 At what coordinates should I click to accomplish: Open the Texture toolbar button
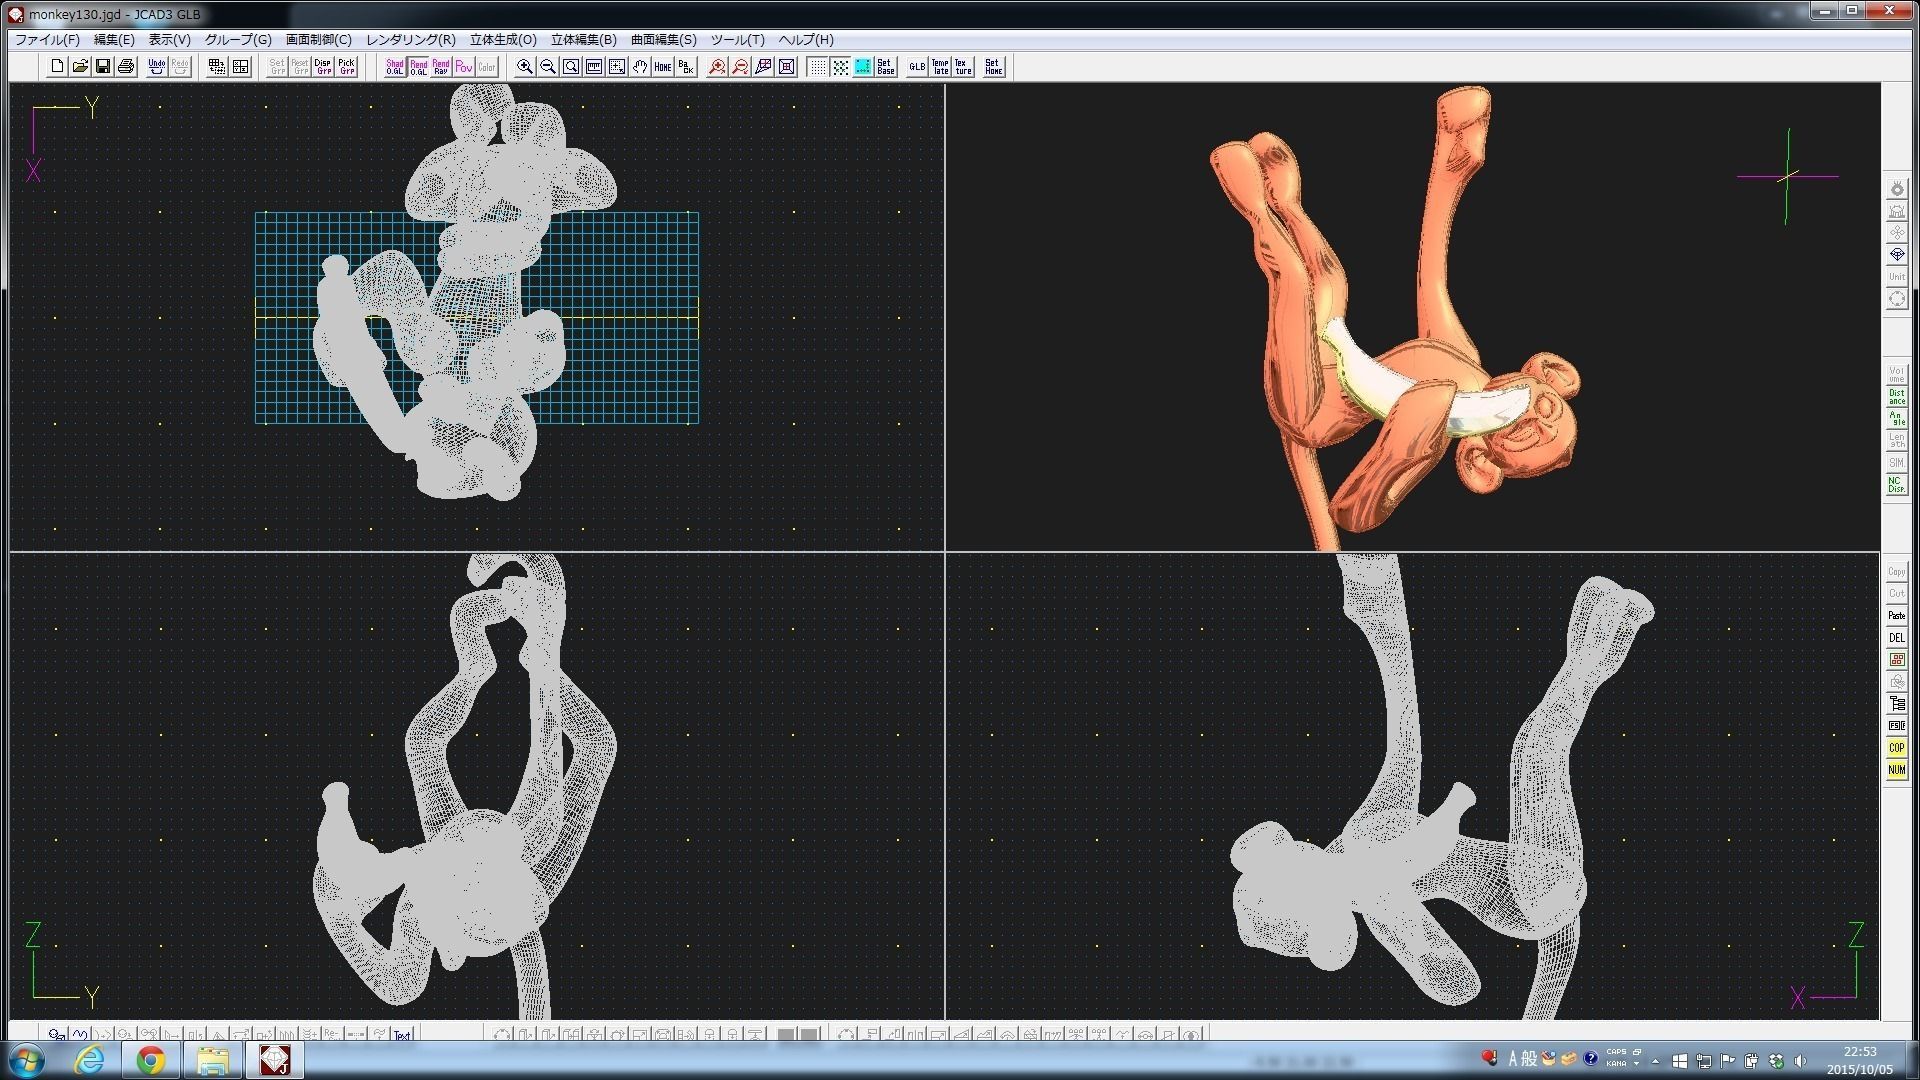pos(963,67)
